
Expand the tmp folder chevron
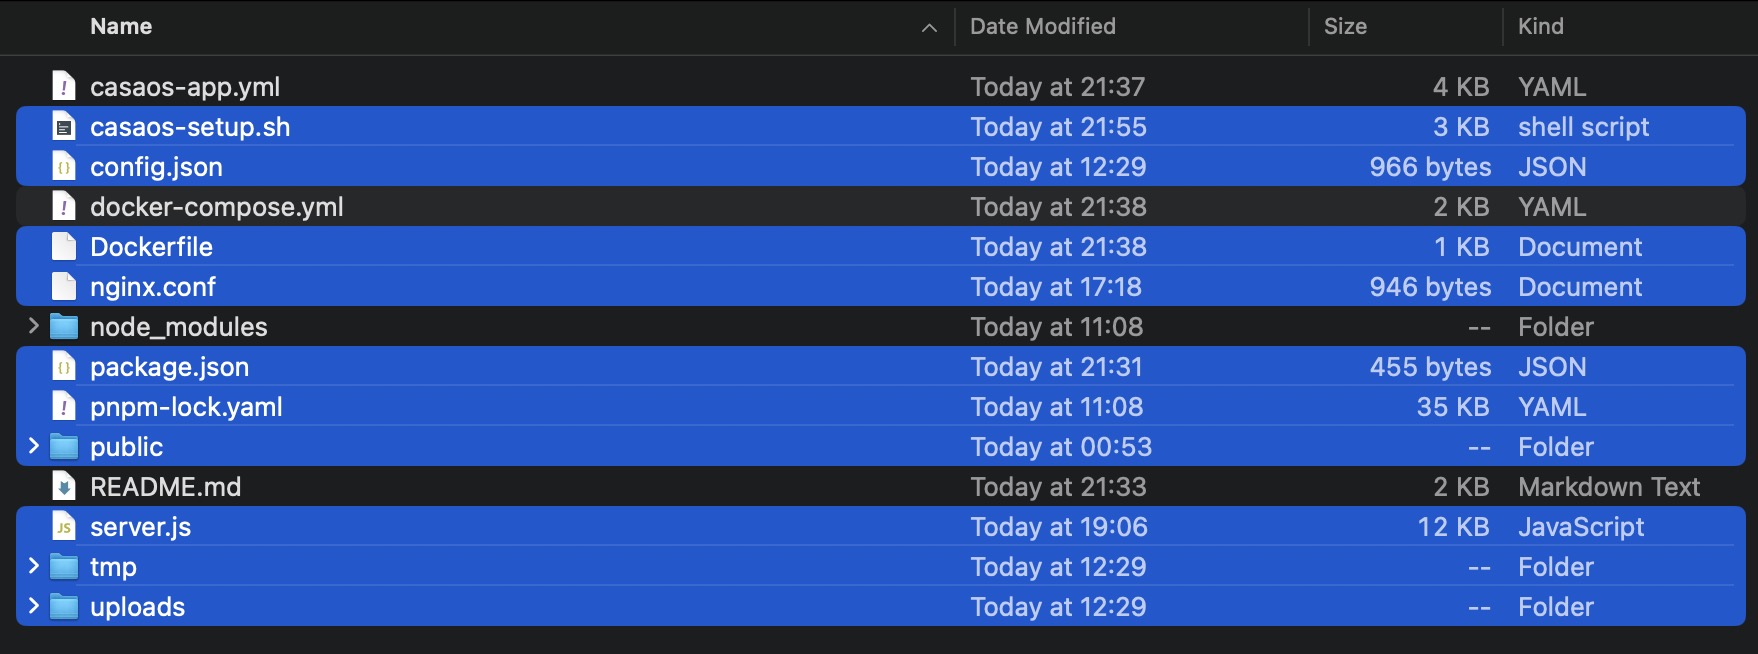tap(33, 566)
